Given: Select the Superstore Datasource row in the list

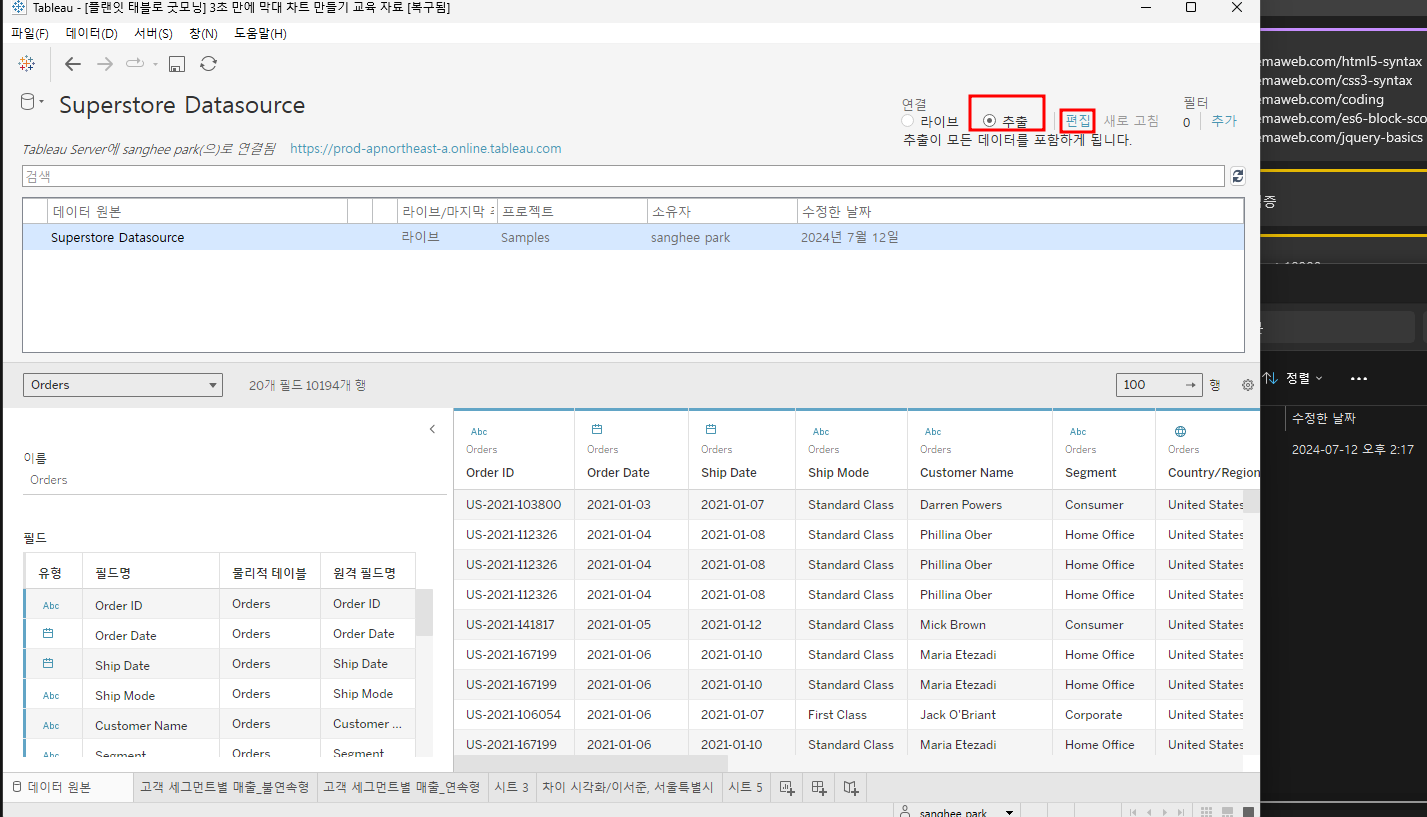Looking at the screenshot, I should (x=633, y=237).
